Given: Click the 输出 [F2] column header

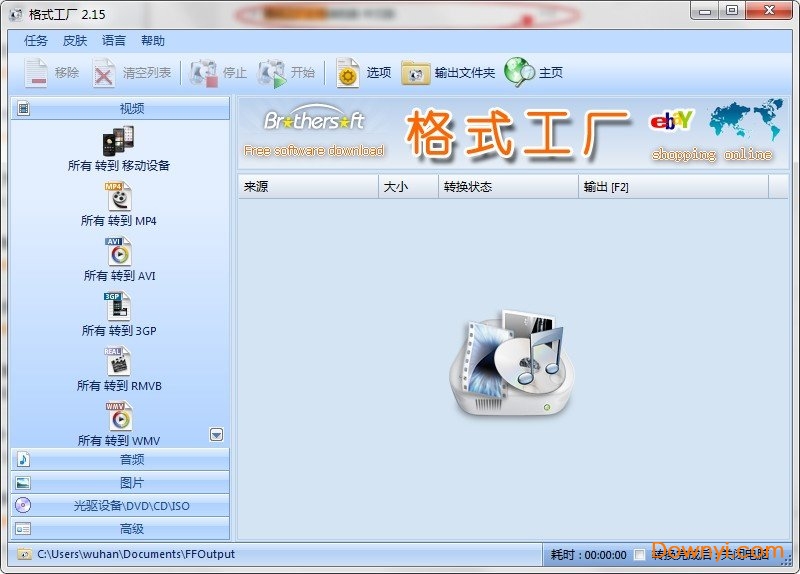Looking at the screenshot, I should pyautogui.click(x=673, y=187).
